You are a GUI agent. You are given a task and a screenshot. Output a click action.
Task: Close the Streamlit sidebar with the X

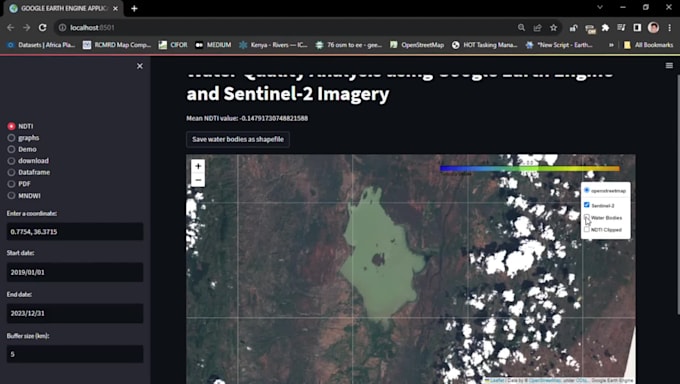[140, 66]
